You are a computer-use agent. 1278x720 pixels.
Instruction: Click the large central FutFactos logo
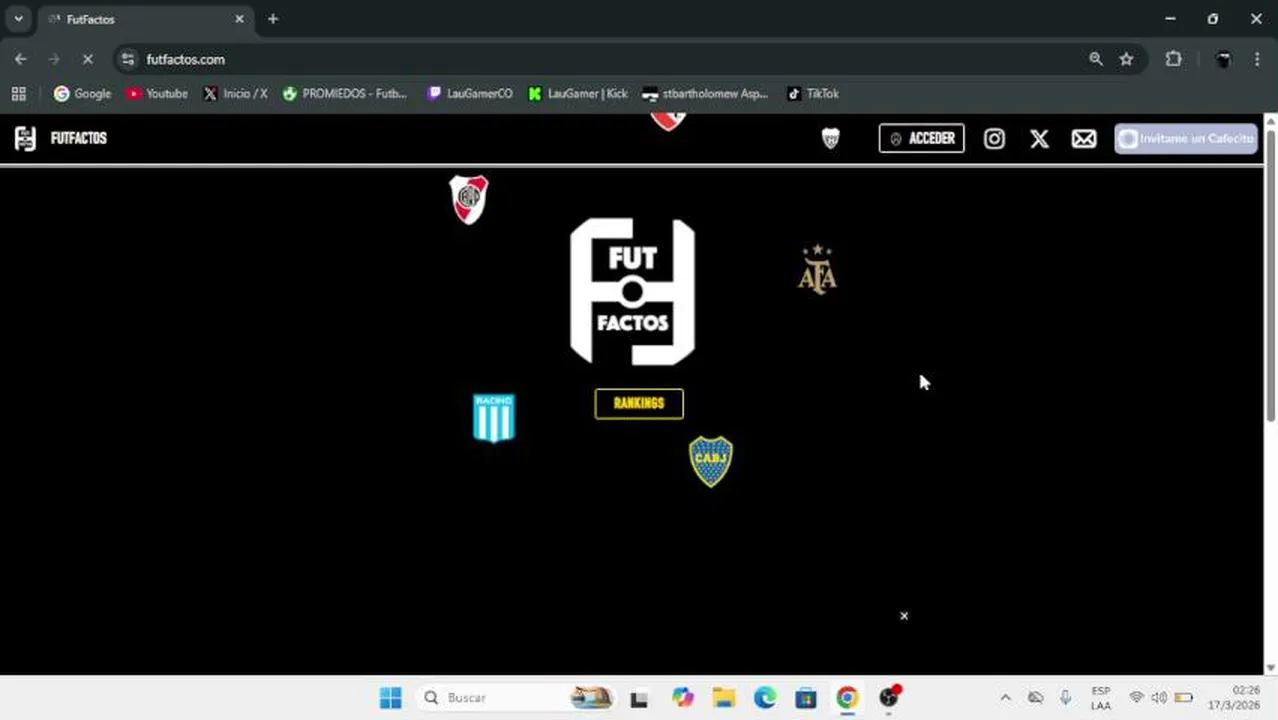pyautogui.click(x=632, y=291)
